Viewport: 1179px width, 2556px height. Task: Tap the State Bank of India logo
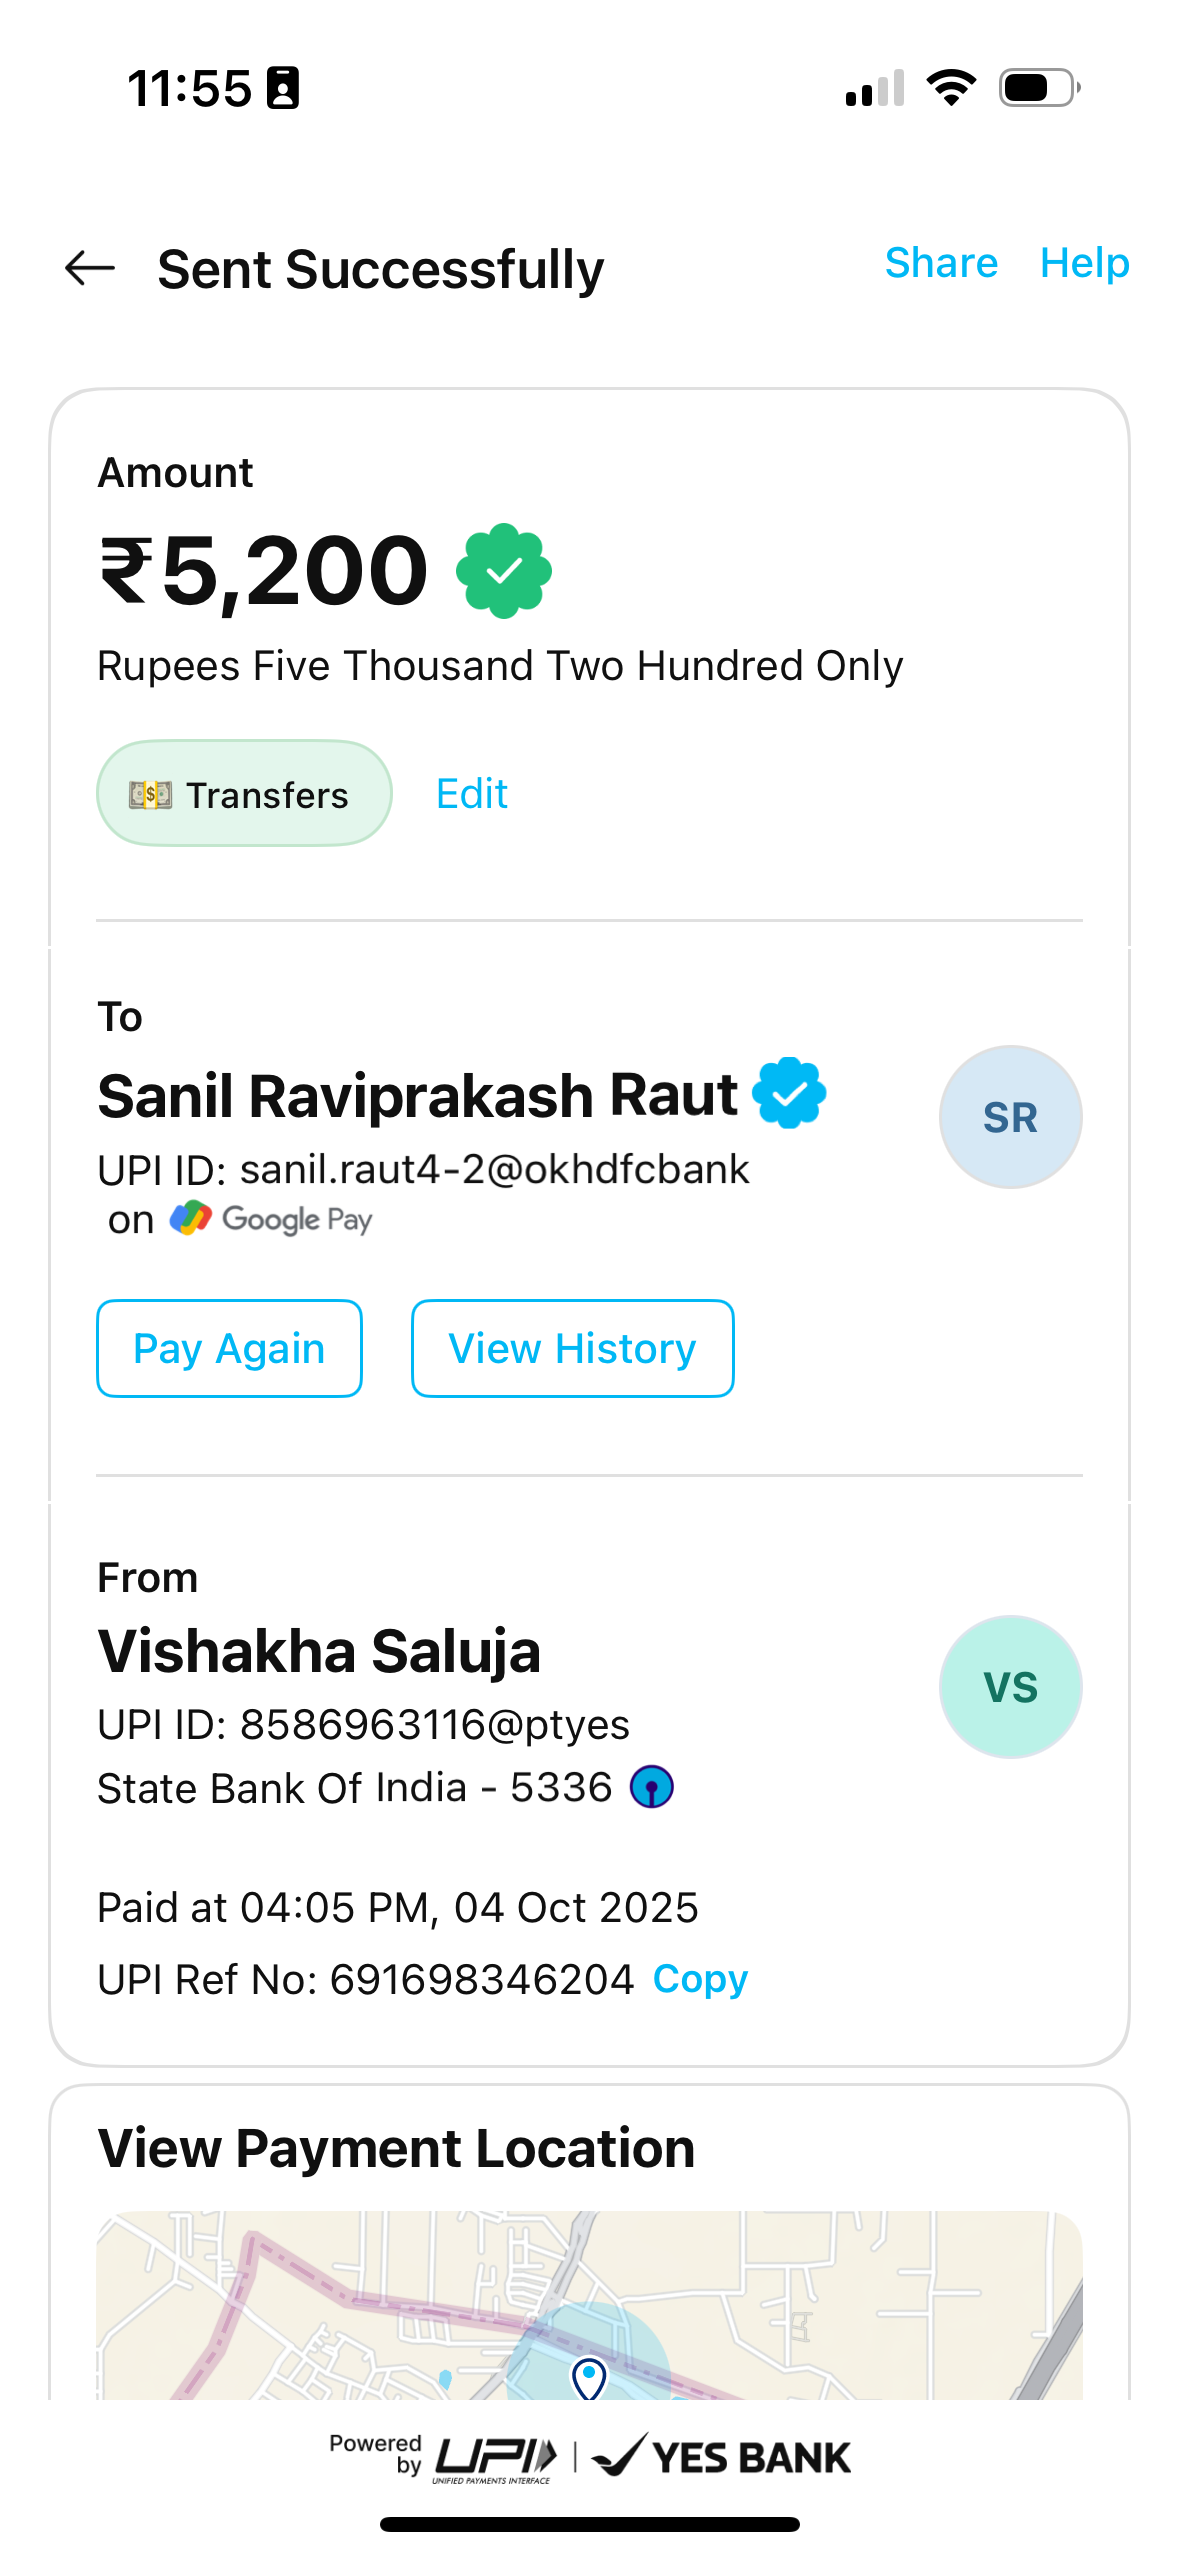(651, 1787)
